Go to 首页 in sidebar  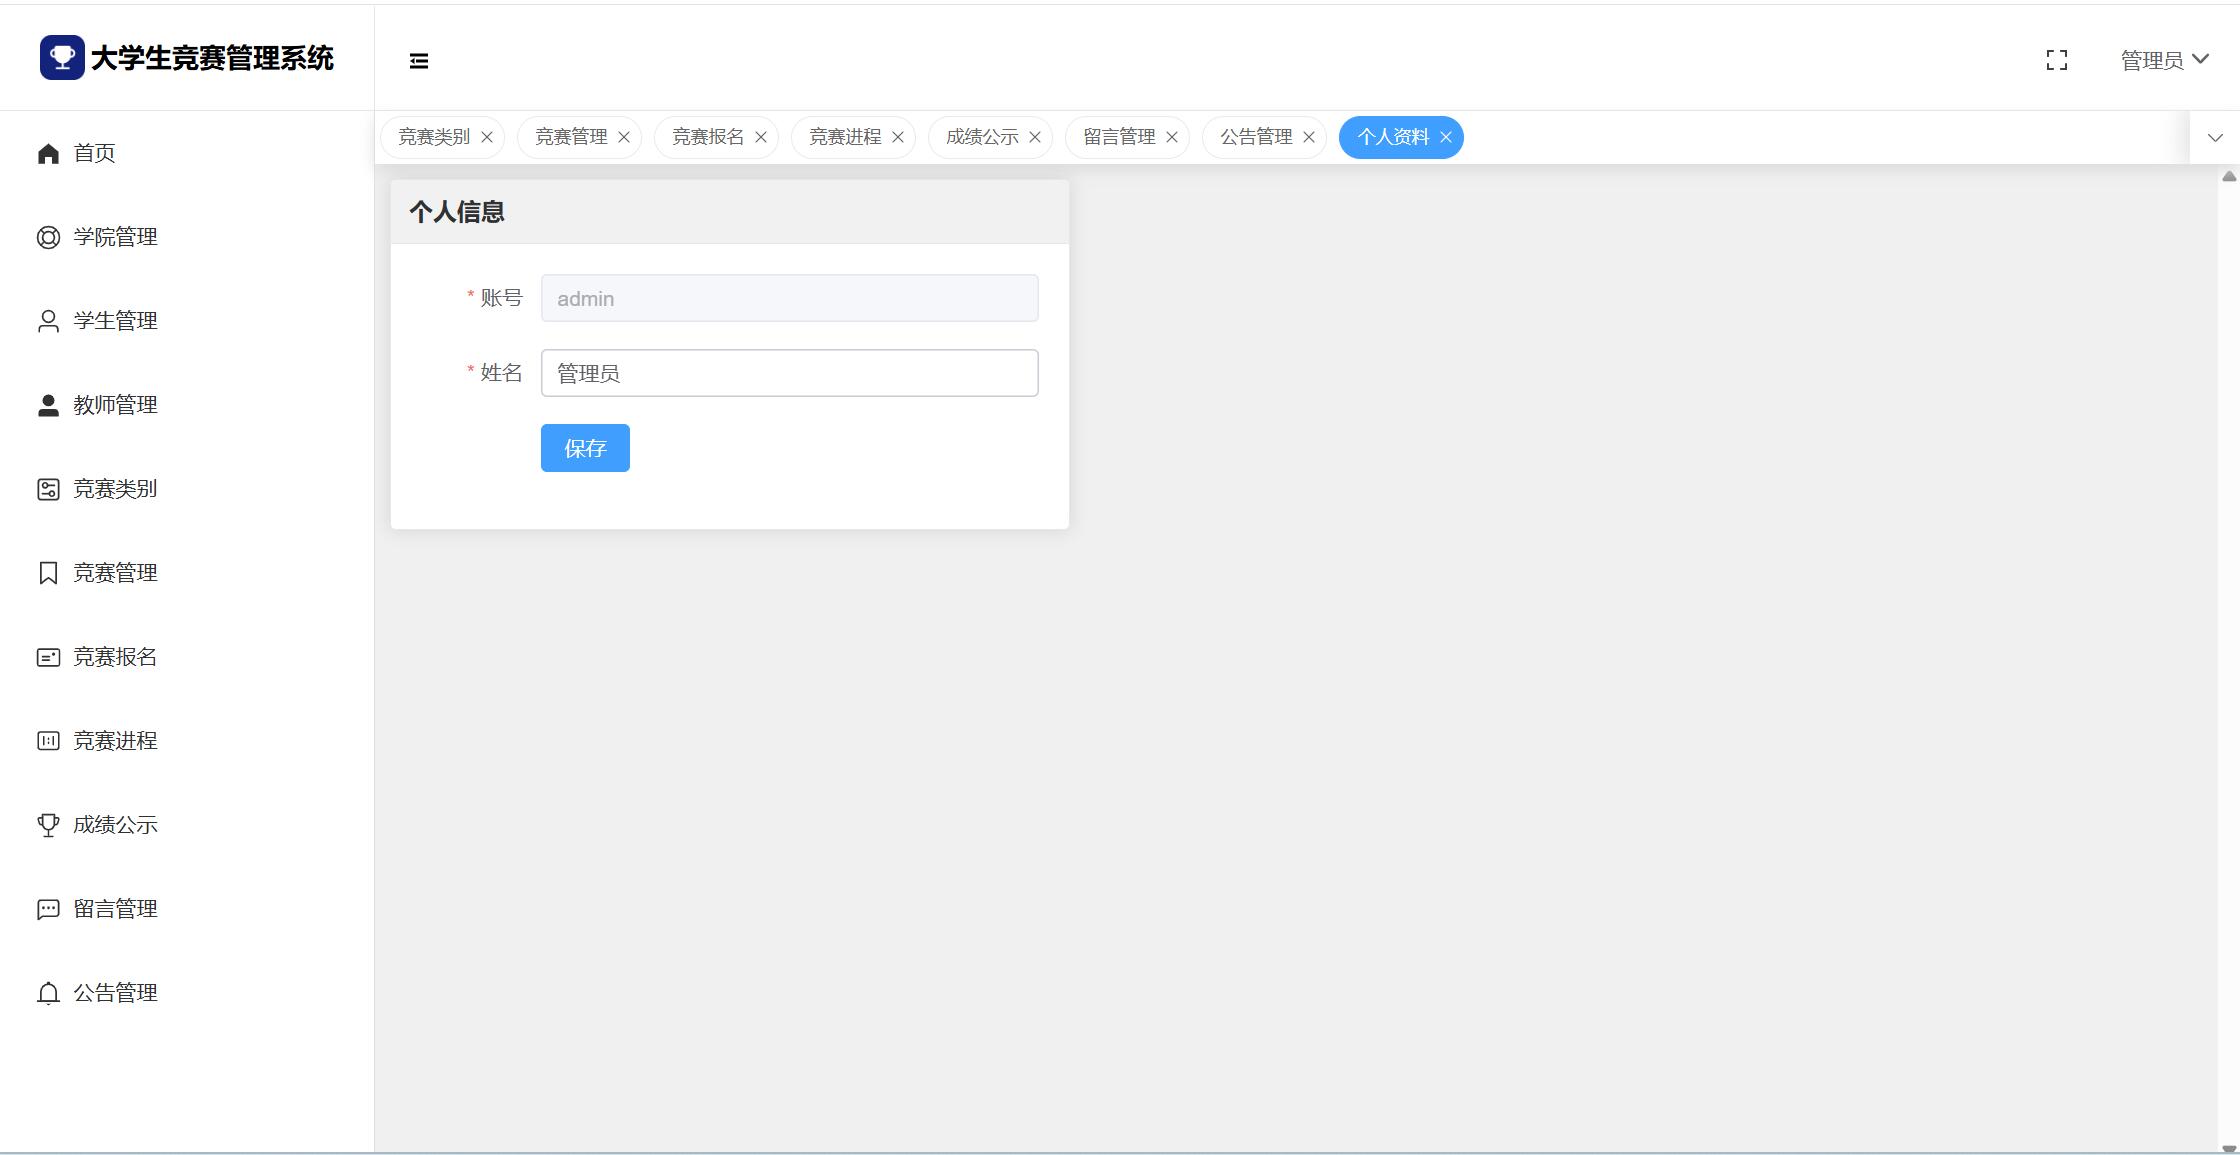[94, 153]
